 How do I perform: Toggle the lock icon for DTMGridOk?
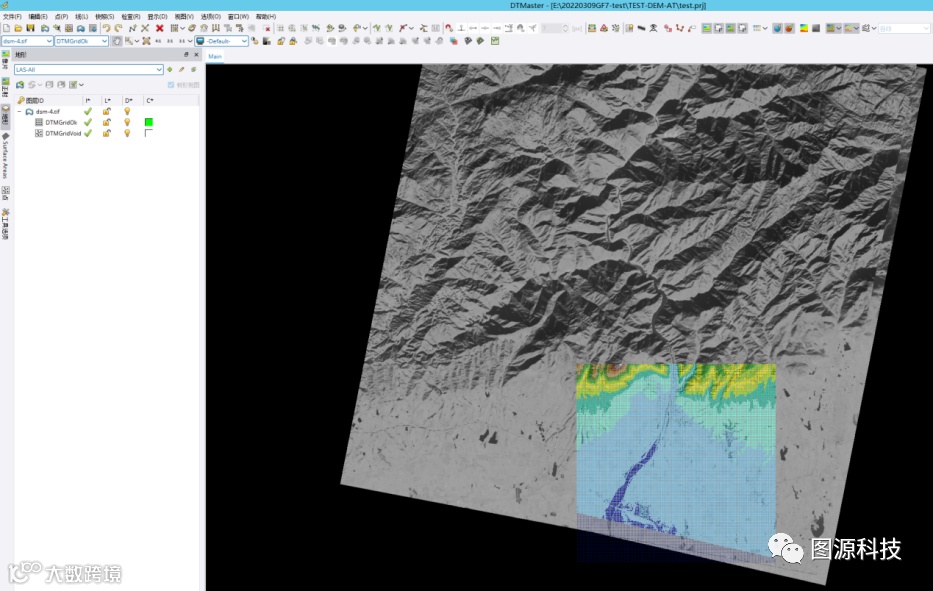pos(107,122)
